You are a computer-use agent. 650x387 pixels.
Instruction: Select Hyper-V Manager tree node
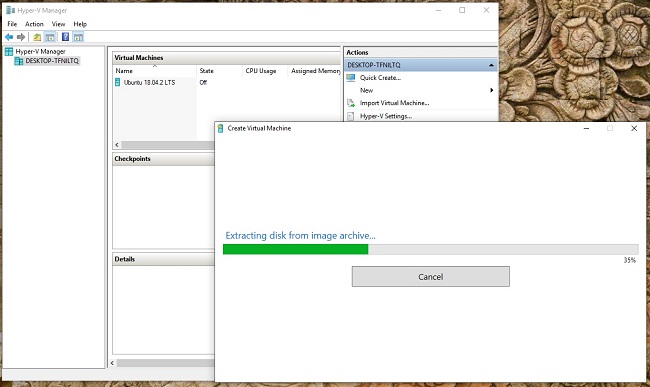point(40,51)
